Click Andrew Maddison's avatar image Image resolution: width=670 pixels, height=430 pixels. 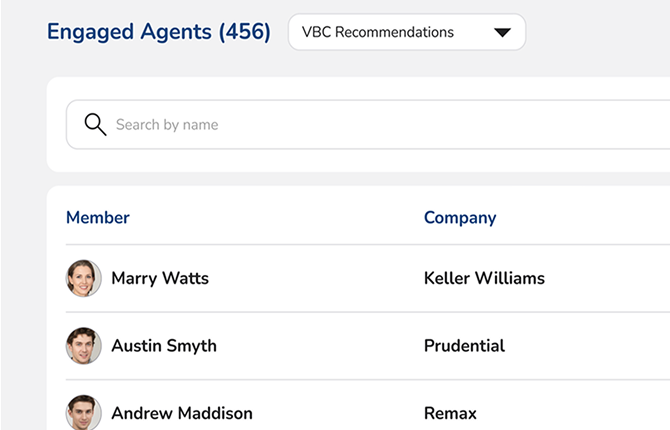[84, 412]
